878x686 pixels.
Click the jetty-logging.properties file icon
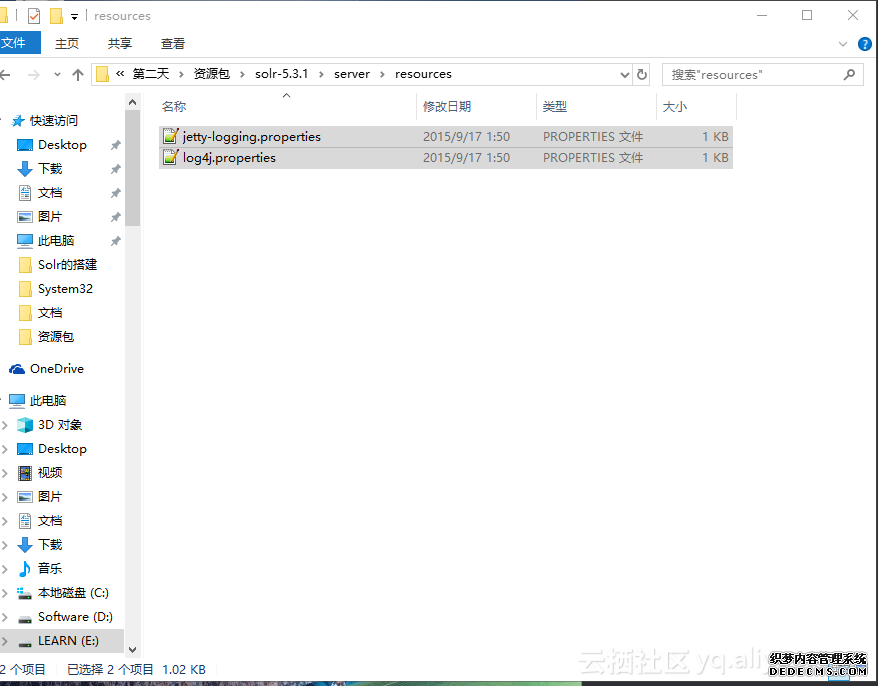point(170,137)
